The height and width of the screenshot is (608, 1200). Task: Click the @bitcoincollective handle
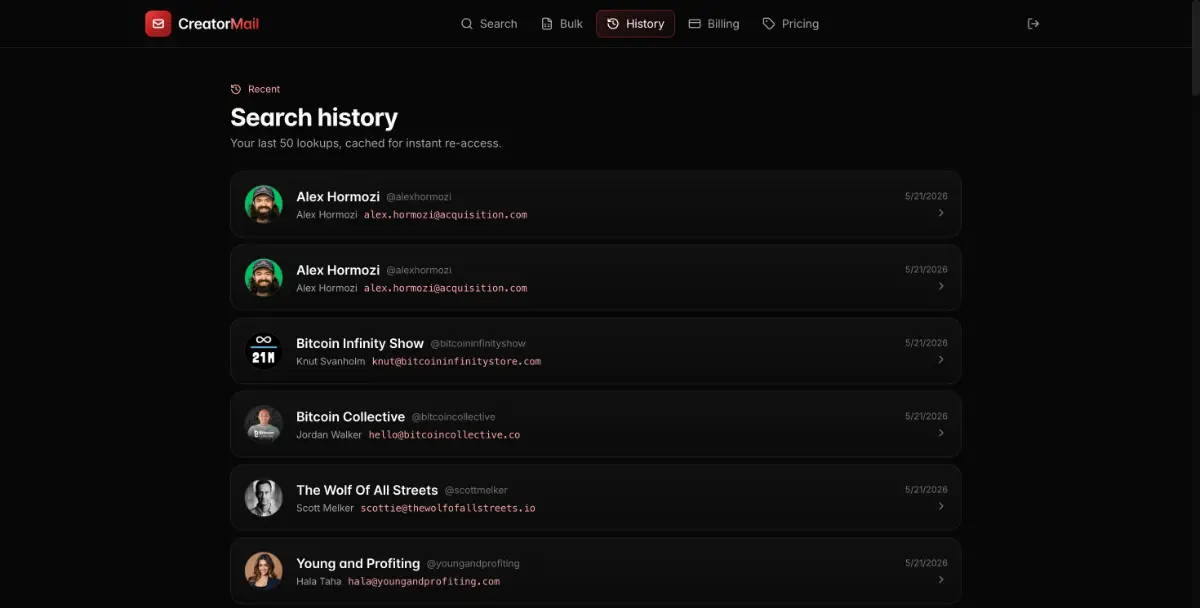tap(454, 417)
